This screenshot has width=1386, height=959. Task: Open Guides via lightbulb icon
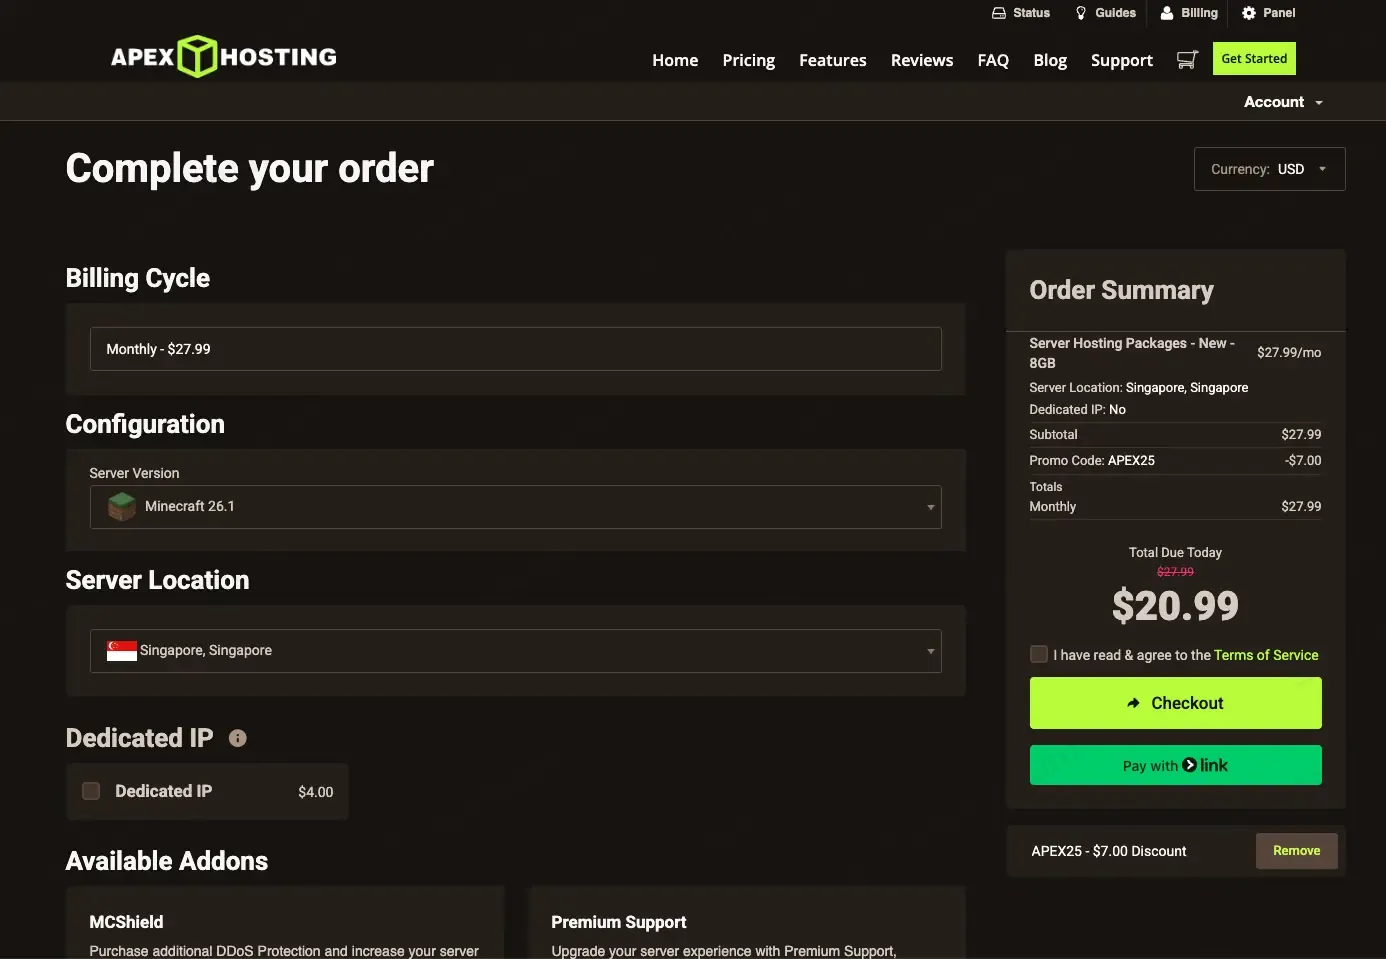(1081, 13)
